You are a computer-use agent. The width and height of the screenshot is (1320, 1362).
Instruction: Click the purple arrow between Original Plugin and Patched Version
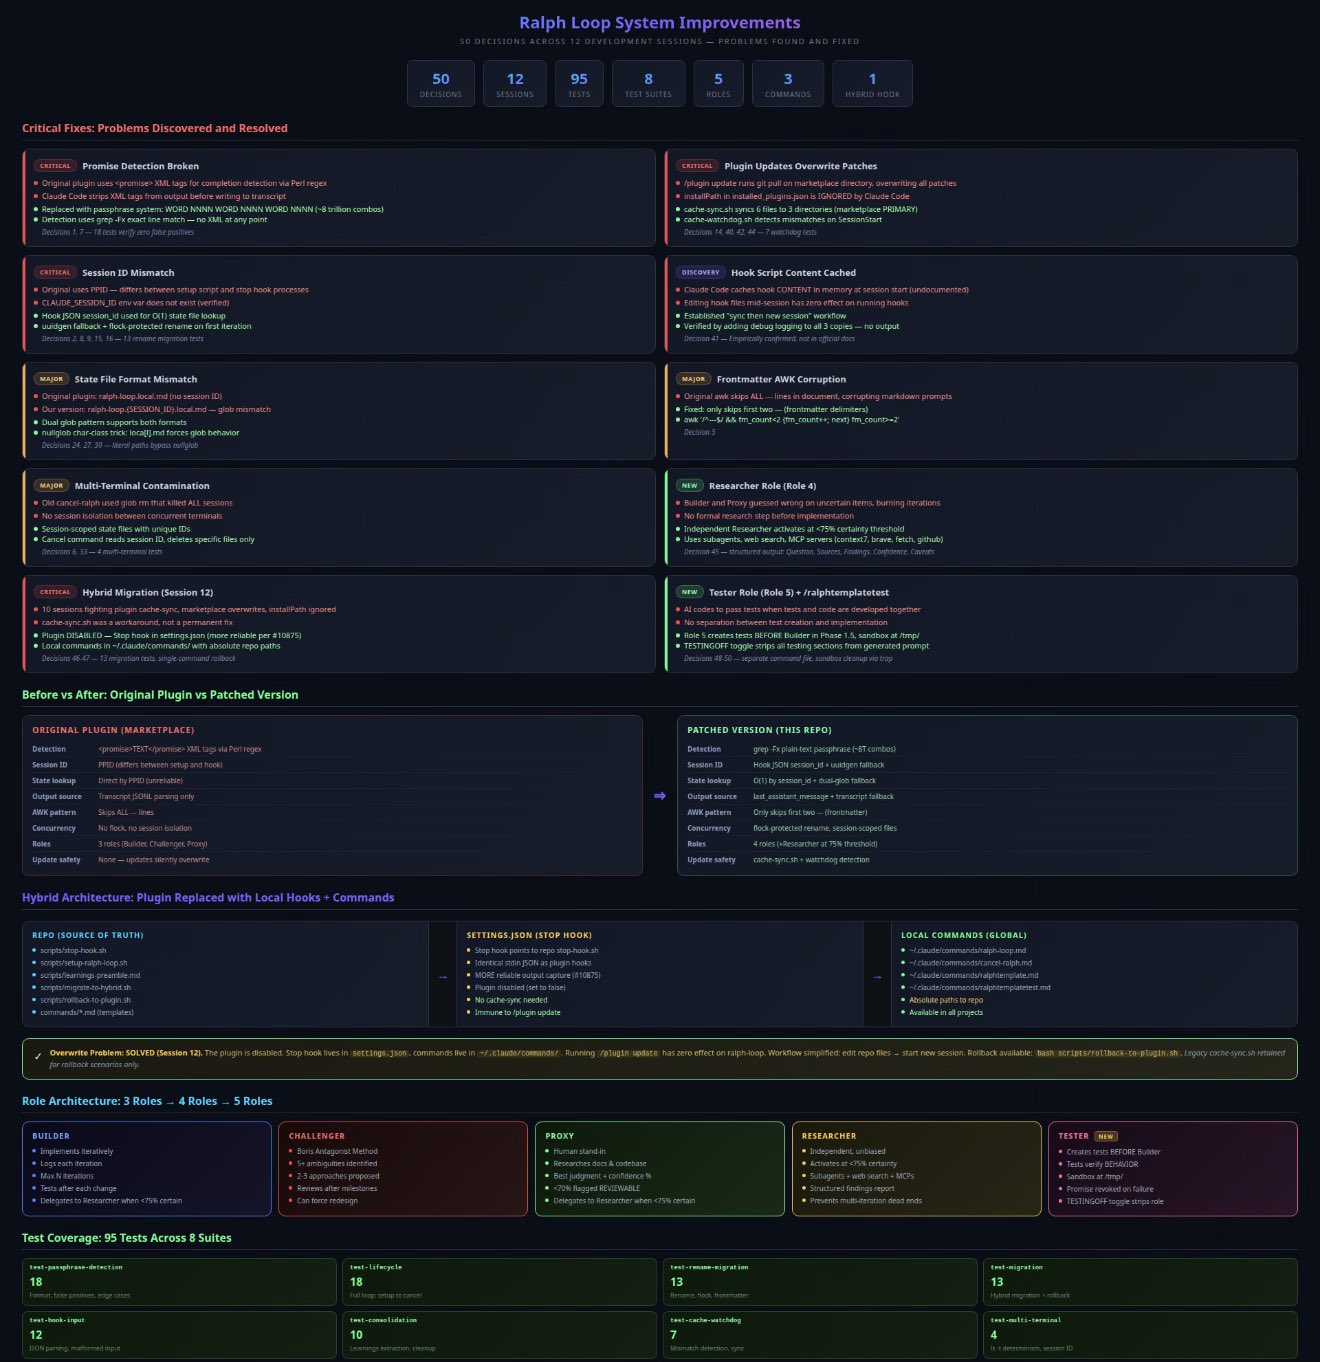pyautogui.click(x=659, y=796)
